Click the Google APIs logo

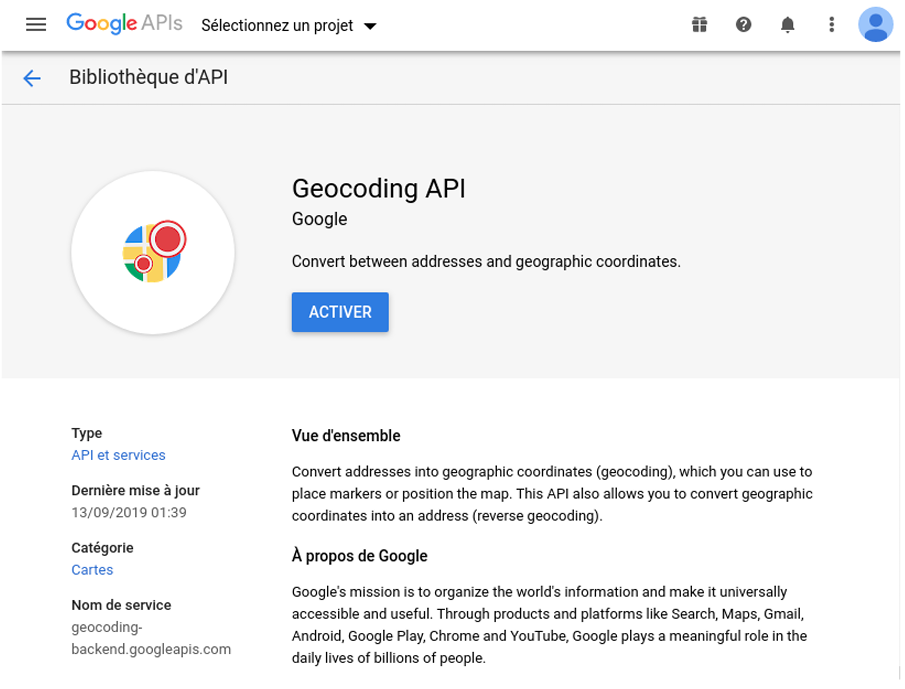pyautogui.click(x=124, y=24)
